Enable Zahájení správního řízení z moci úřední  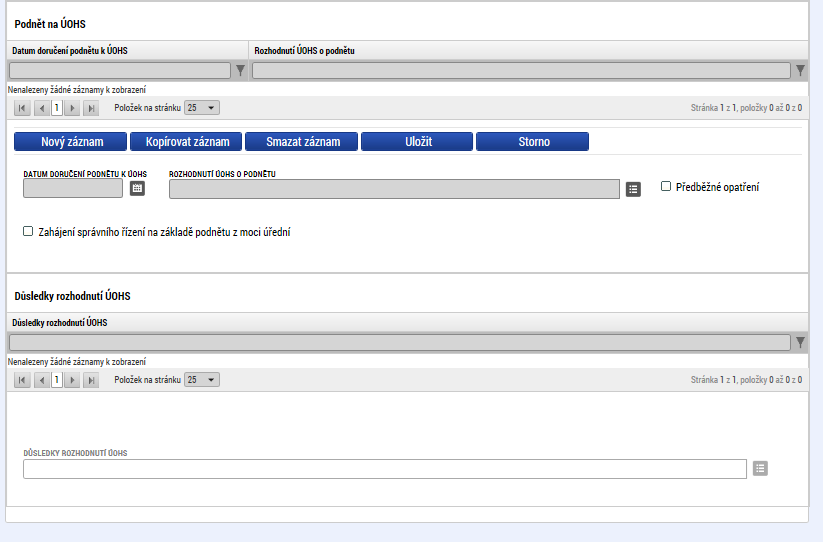28,231
